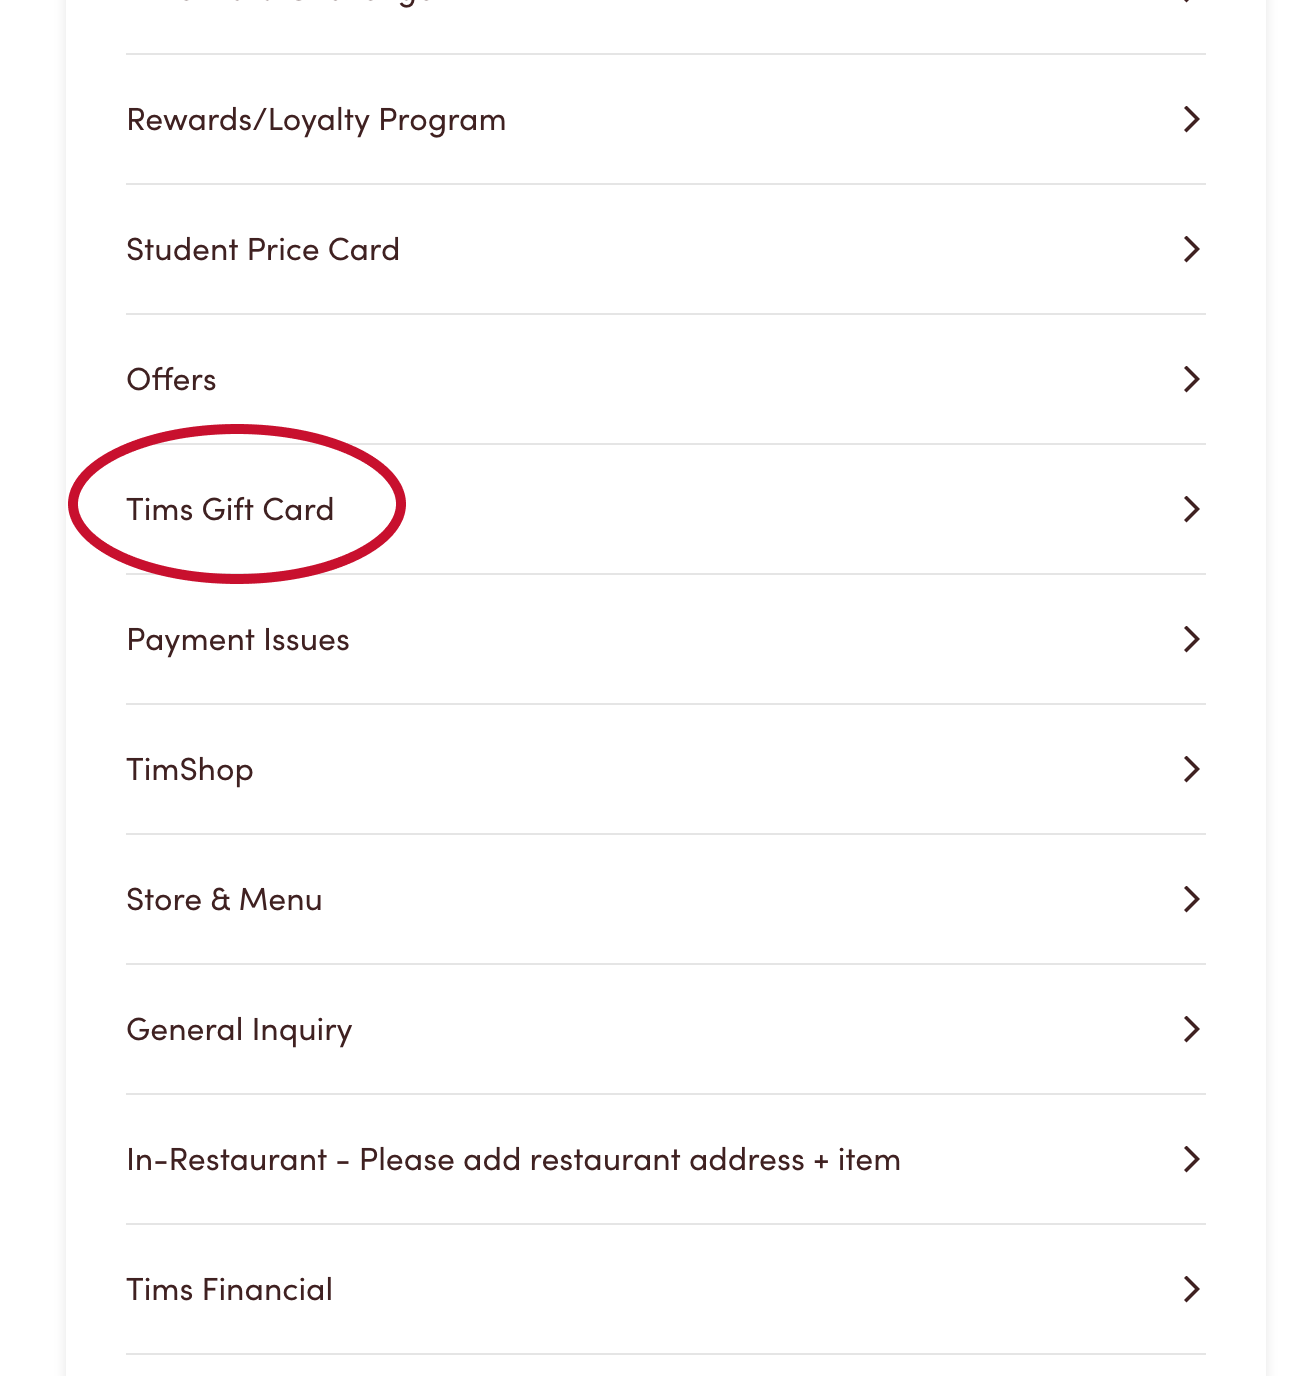Click the chevron beside Payment Issues
The height and width of the screenshot is (1376, 1298).
pos(1191,640)
